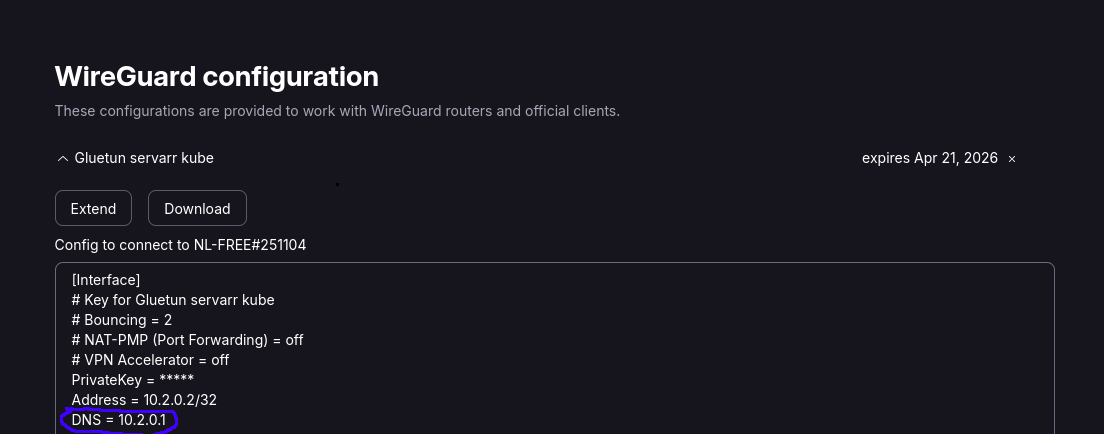This screenshot has height=434, width=1104.
Task: Click the WireGuard configuration heading
Action: (217, 76)
